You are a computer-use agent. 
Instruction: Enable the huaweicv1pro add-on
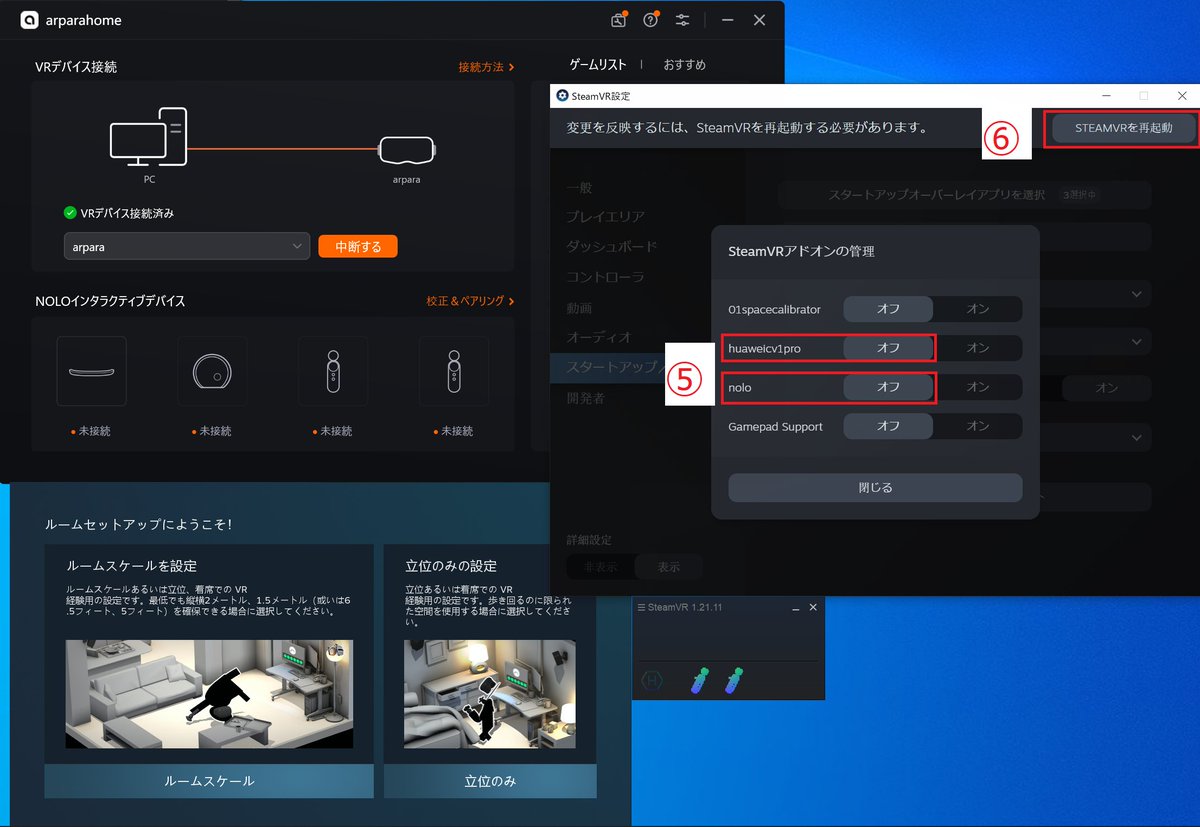click(977, 348)
